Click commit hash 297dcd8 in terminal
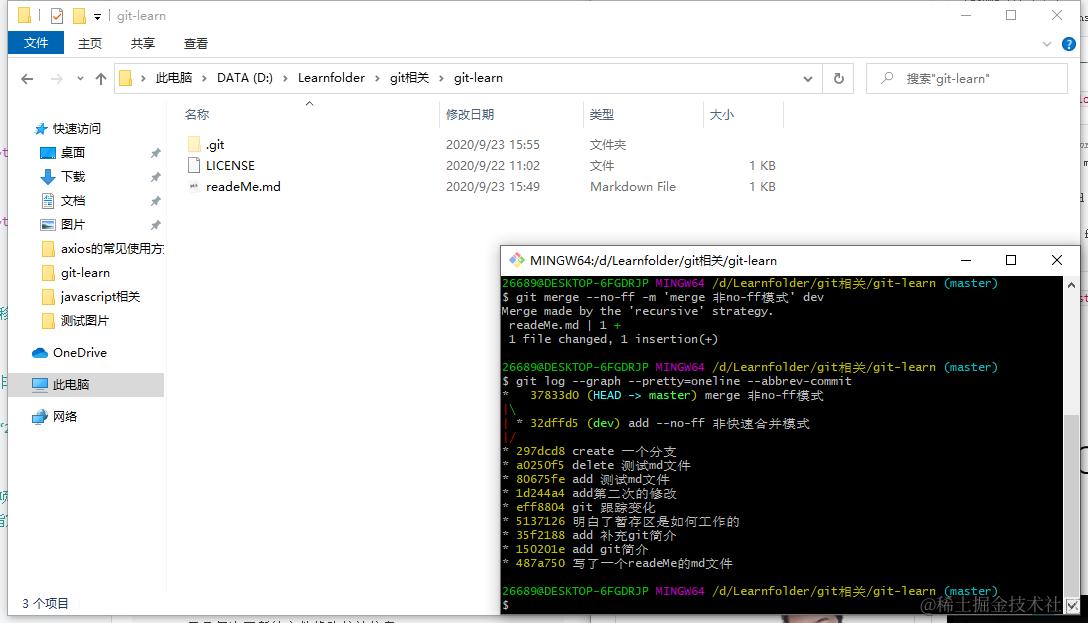1088x623 pixels. pos(540,451)
